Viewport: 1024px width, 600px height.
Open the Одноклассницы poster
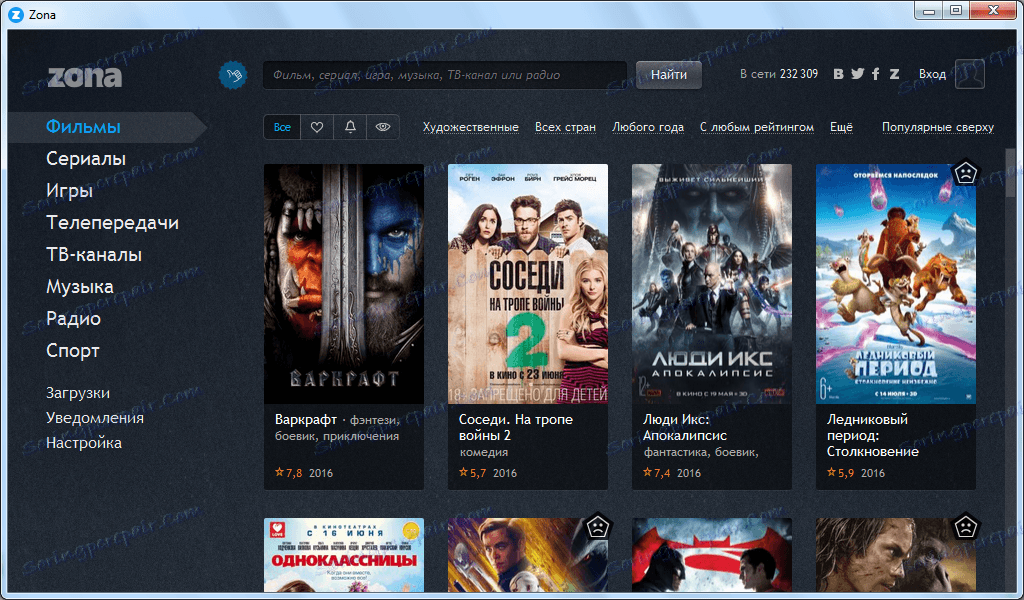[344, 555]
